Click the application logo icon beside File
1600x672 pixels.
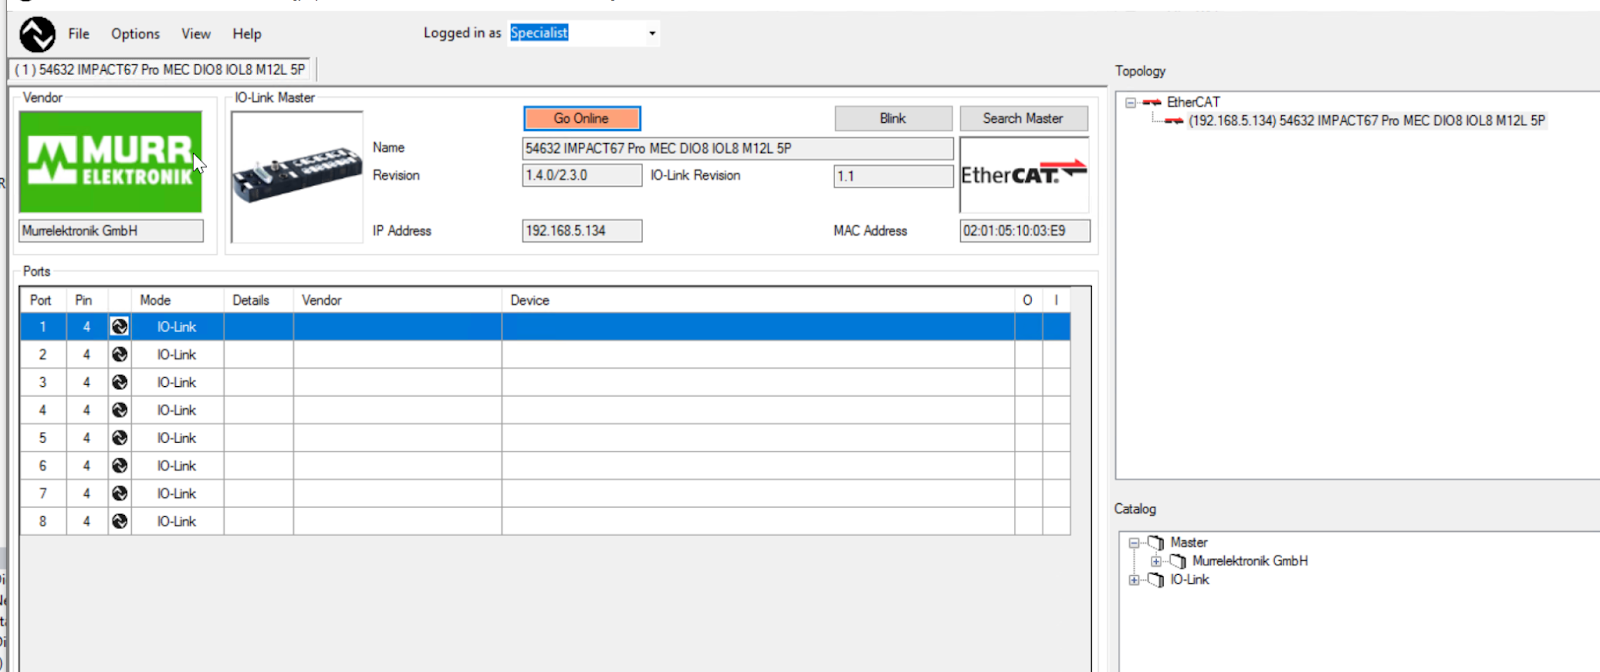(37, 34)
